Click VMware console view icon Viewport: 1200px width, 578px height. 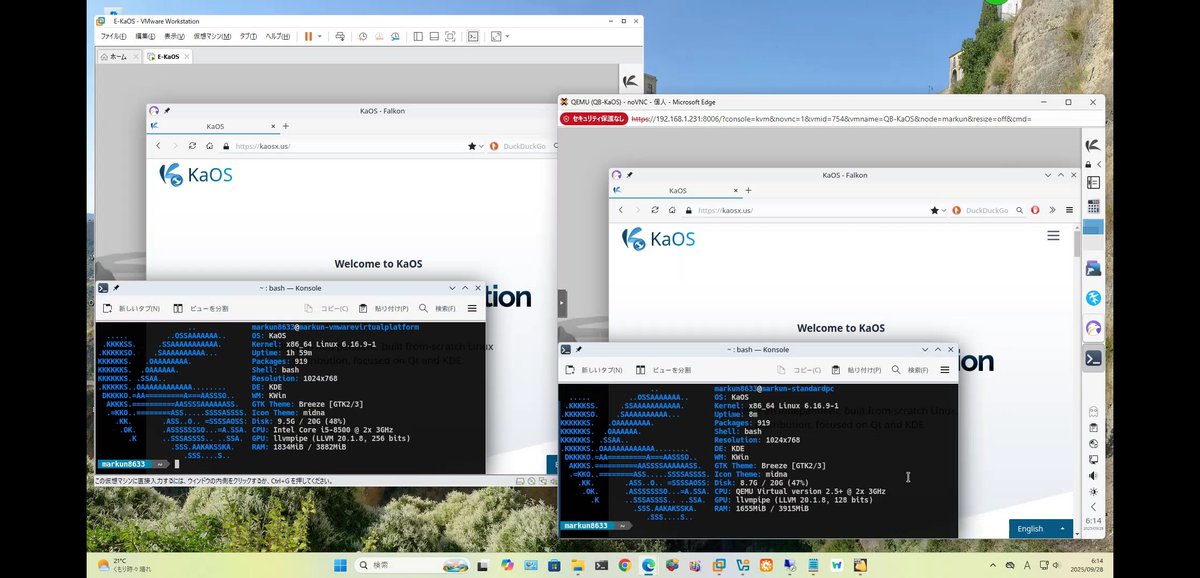tap(473, 36)
